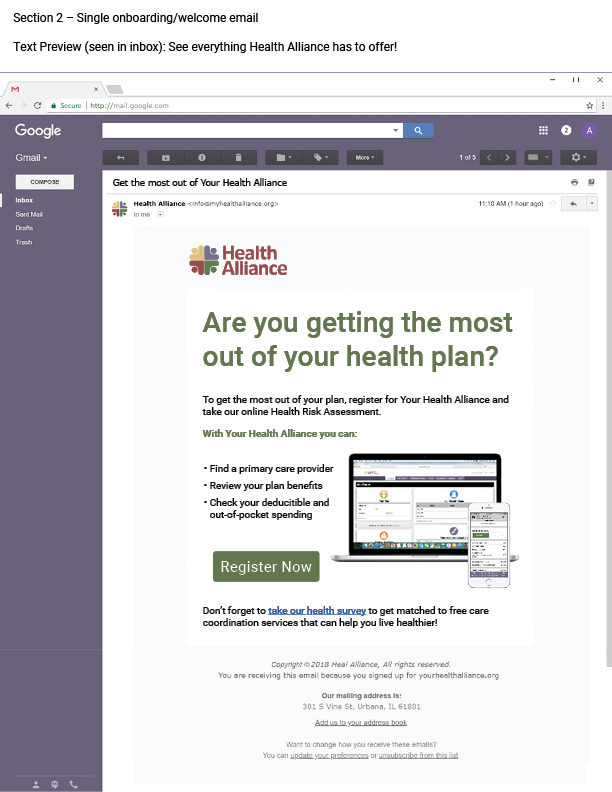Click the blue search button
The image size is (612, 792).
click(x=419, y=130)
